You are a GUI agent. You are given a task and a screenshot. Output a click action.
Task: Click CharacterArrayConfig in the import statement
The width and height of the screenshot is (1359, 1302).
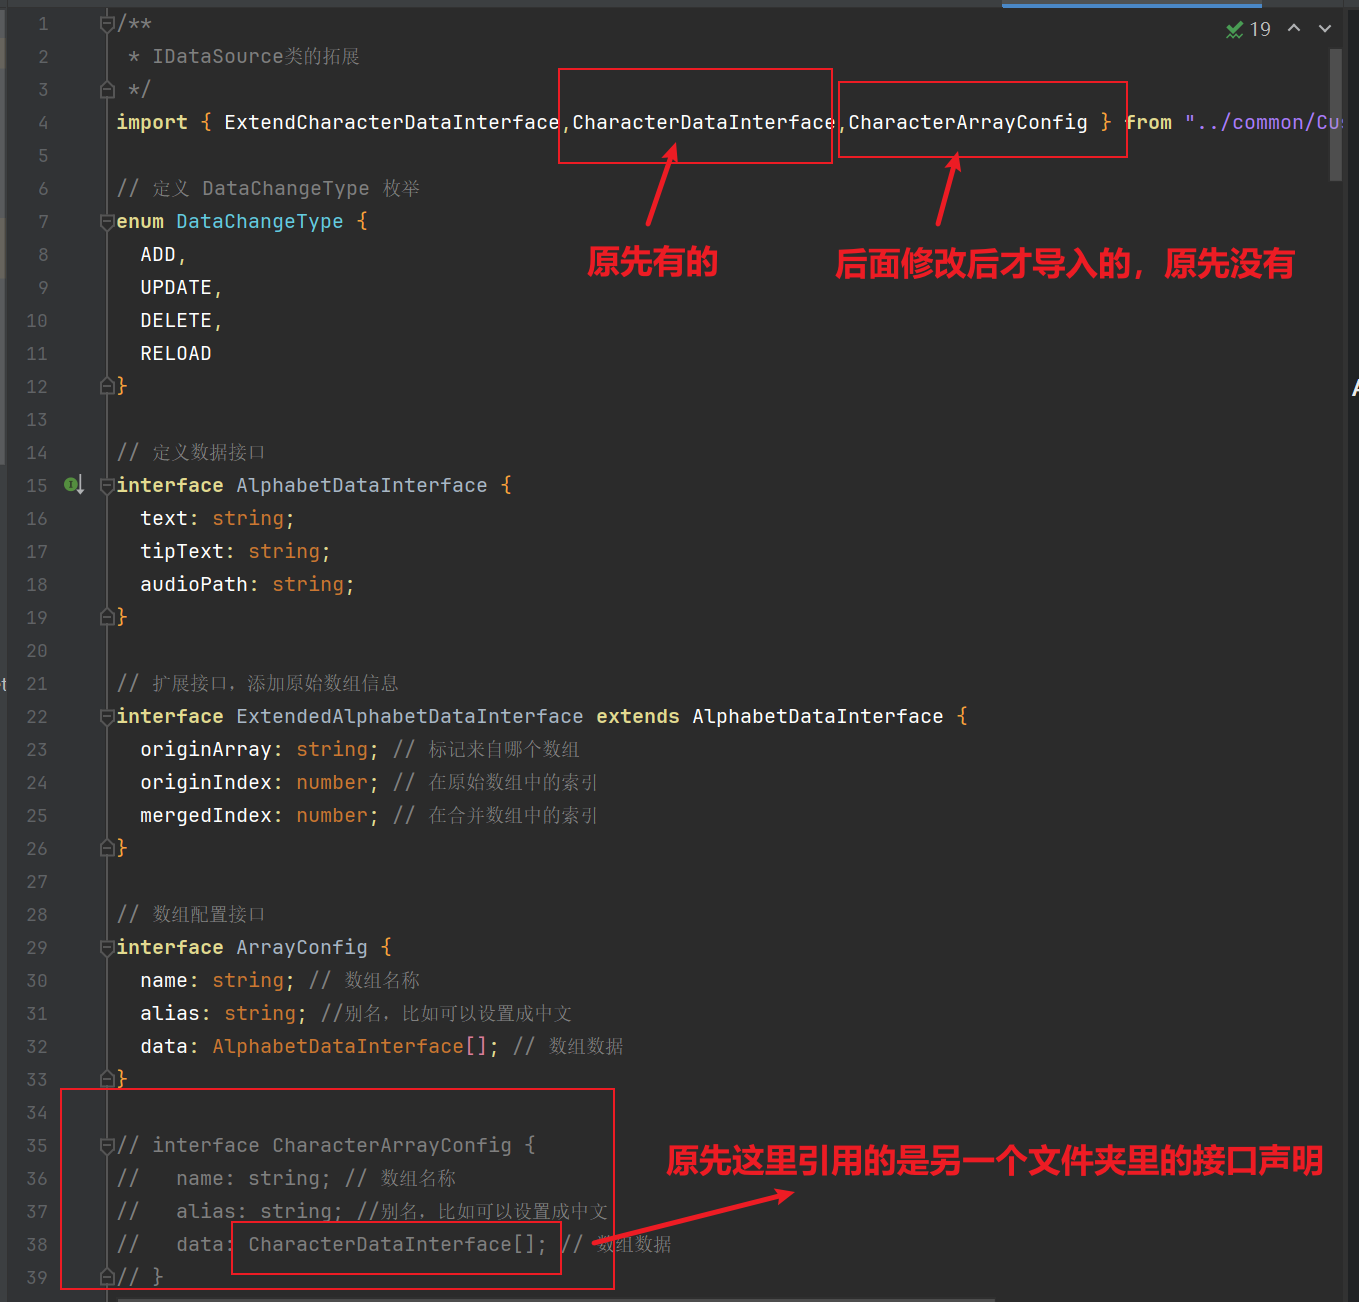968,122
